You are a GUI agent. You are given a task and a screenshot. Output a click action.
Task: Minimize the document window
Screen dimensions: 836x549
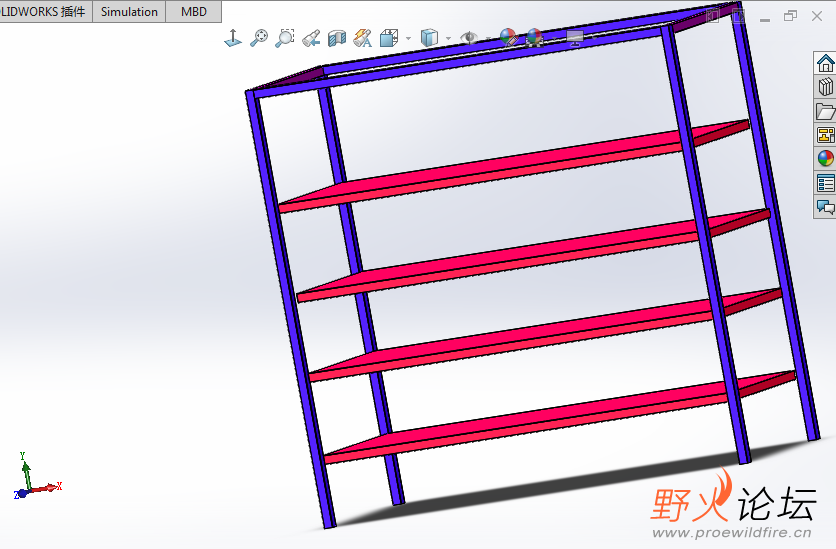765,19
